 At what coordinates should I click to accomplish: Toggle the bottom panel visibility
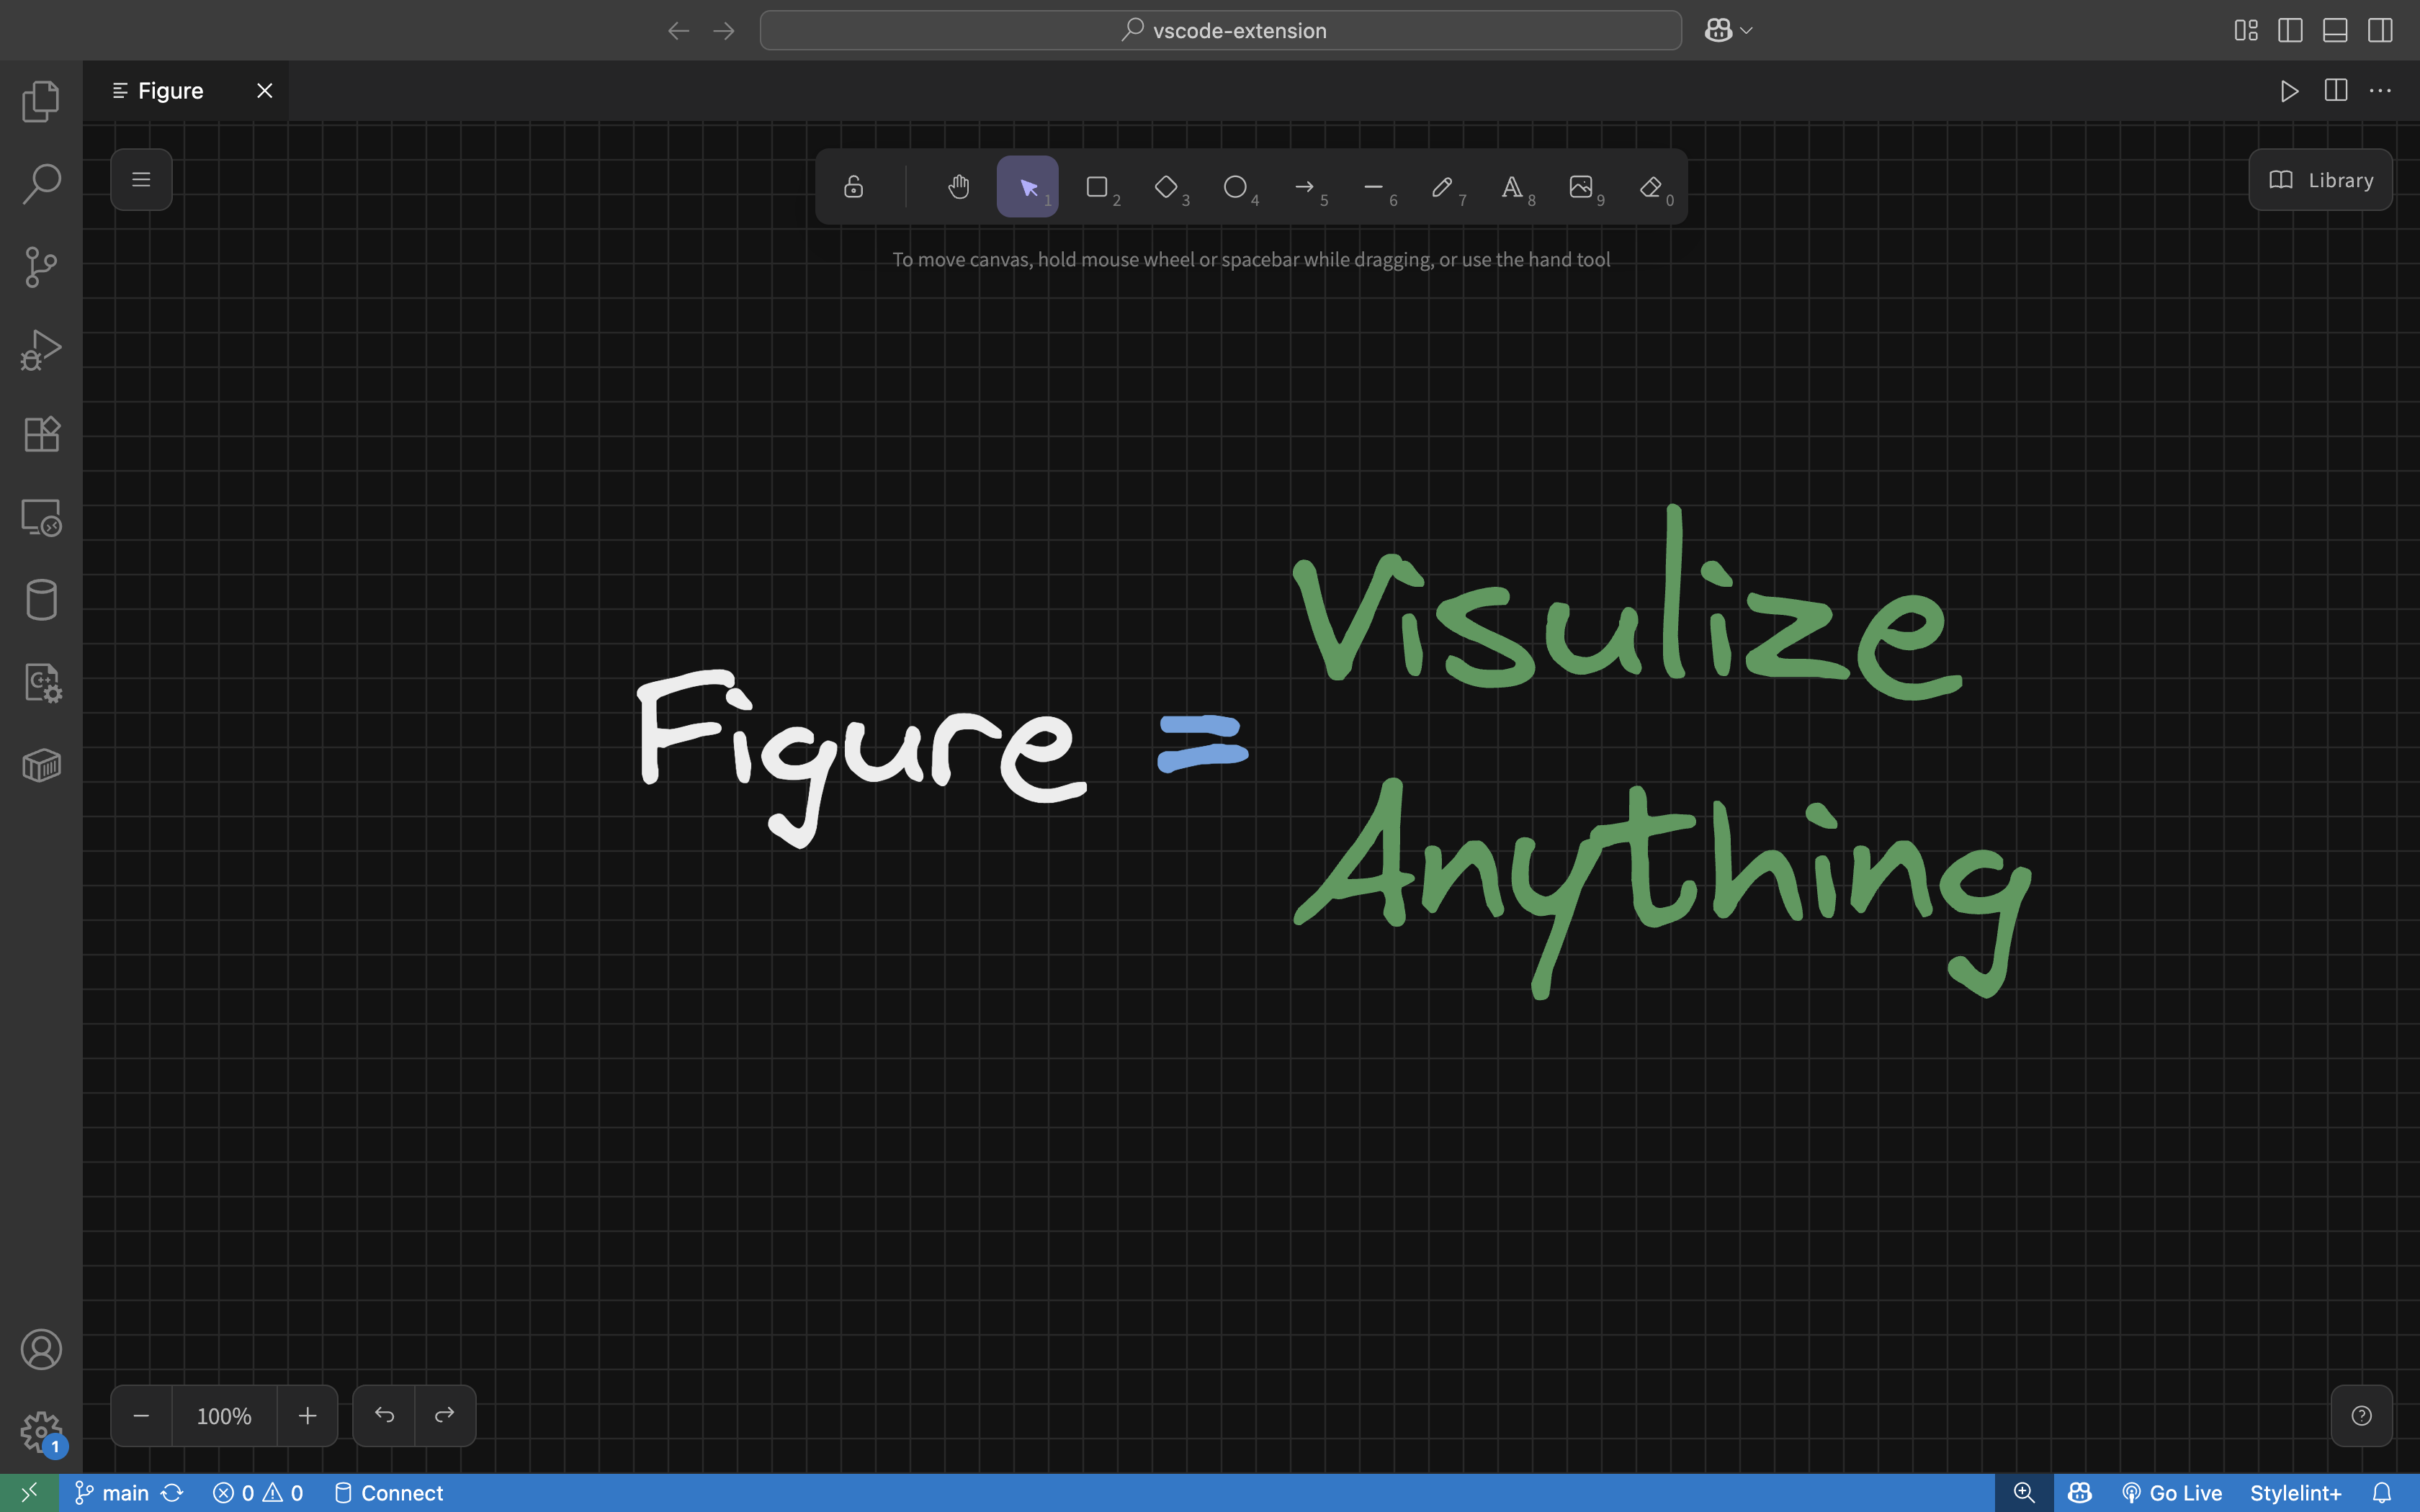click(2335, 30)
